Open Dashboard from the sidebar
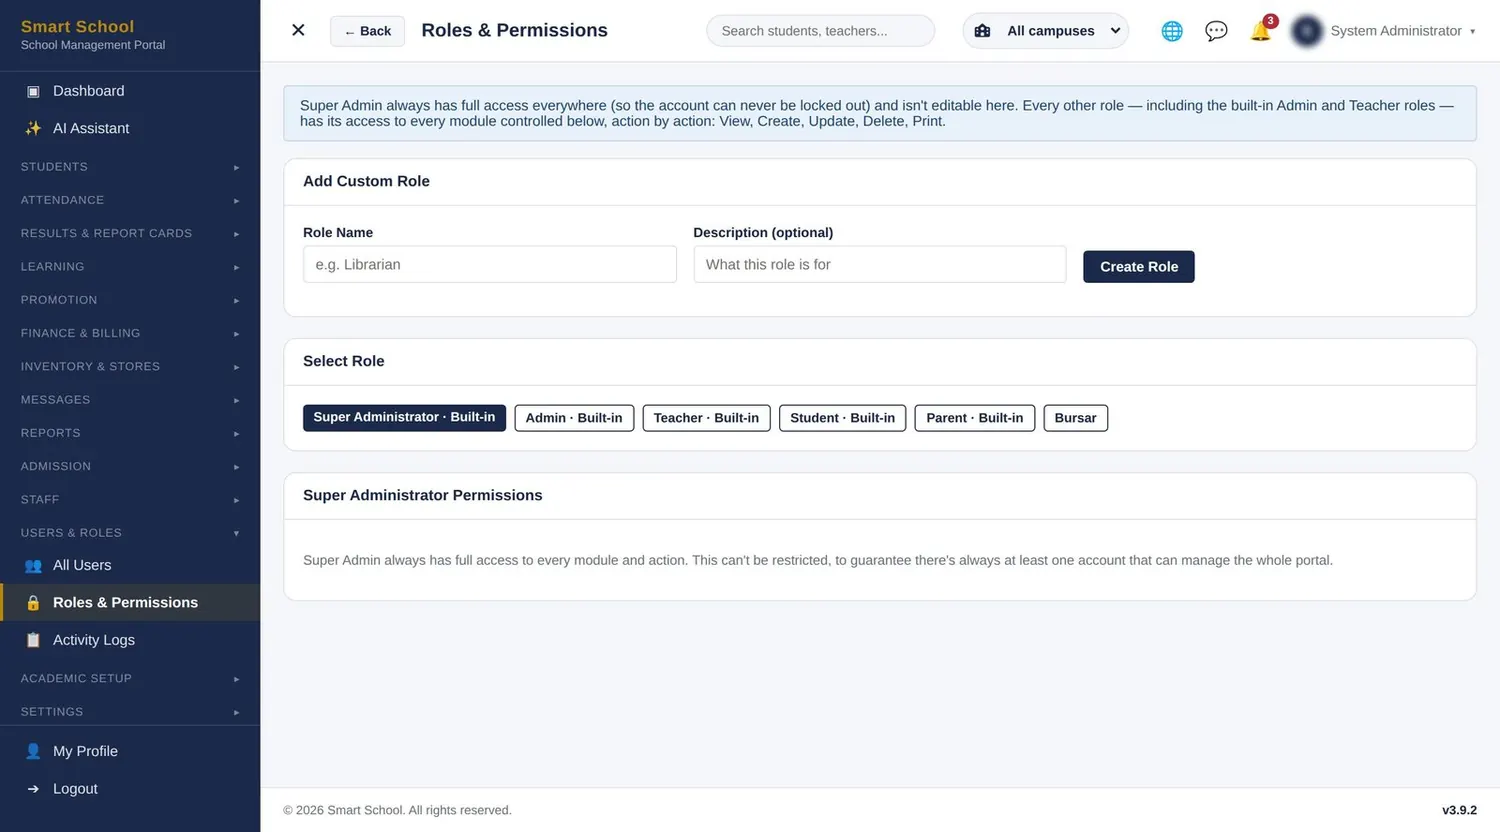The height and width of the screenshot is (832, 1500). (x=130, y=91)
